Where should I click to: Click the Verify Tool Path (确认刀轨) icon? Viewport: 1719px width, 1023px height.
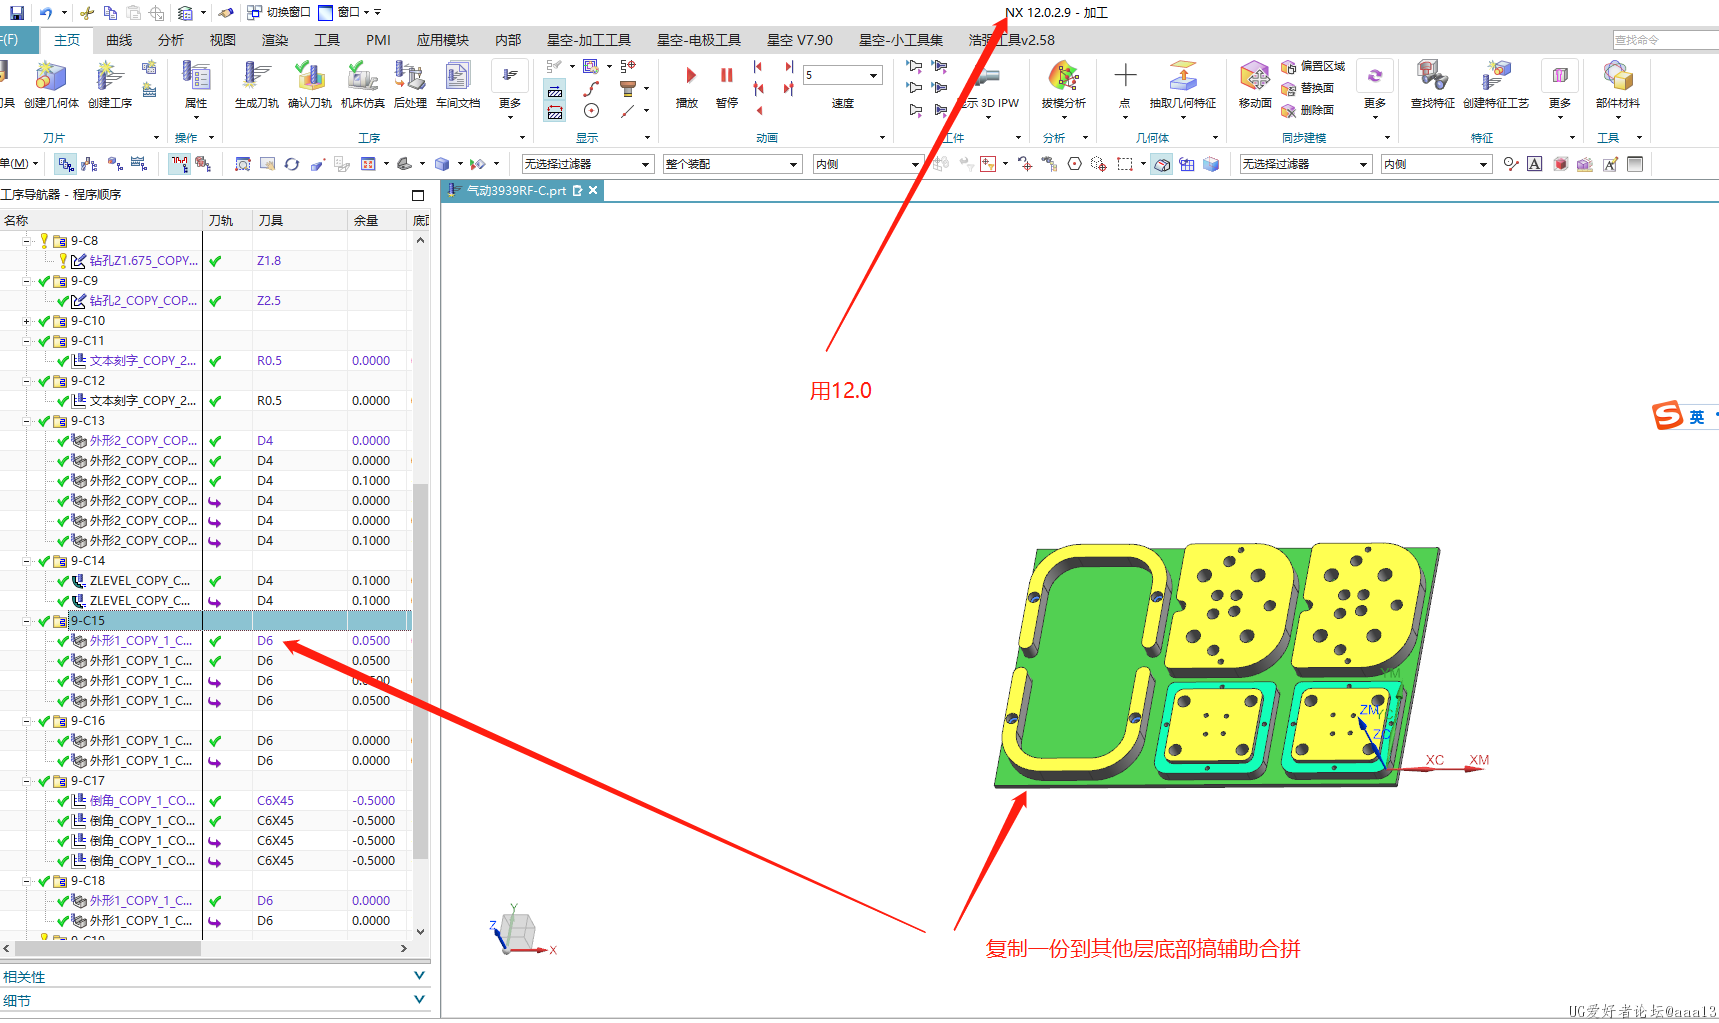coord(310,77)
